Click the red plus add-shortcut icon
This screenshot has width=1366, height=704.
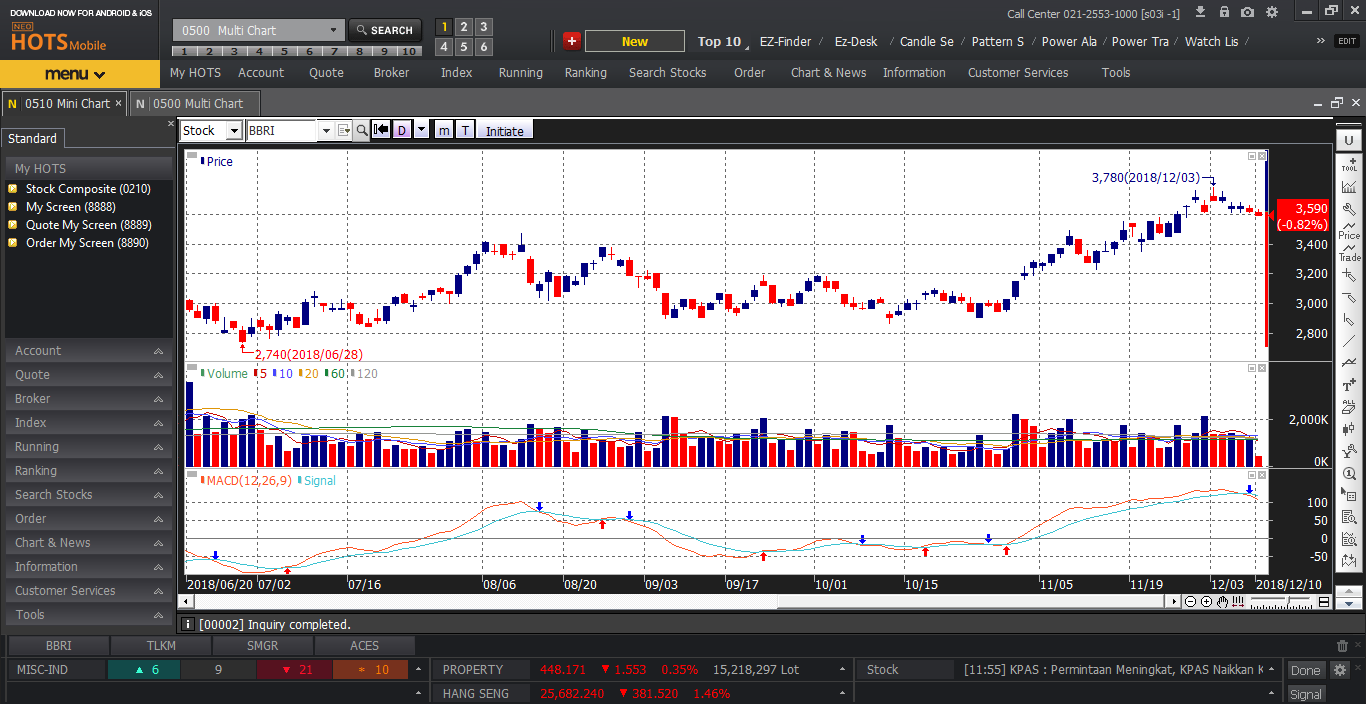pos(571,41)
